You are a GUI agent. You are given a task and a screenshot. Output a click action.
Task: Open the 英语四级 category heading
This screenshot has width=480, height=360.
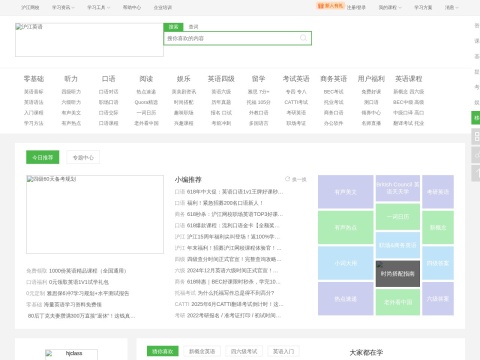pyautogui.click(x=221, y=79)
